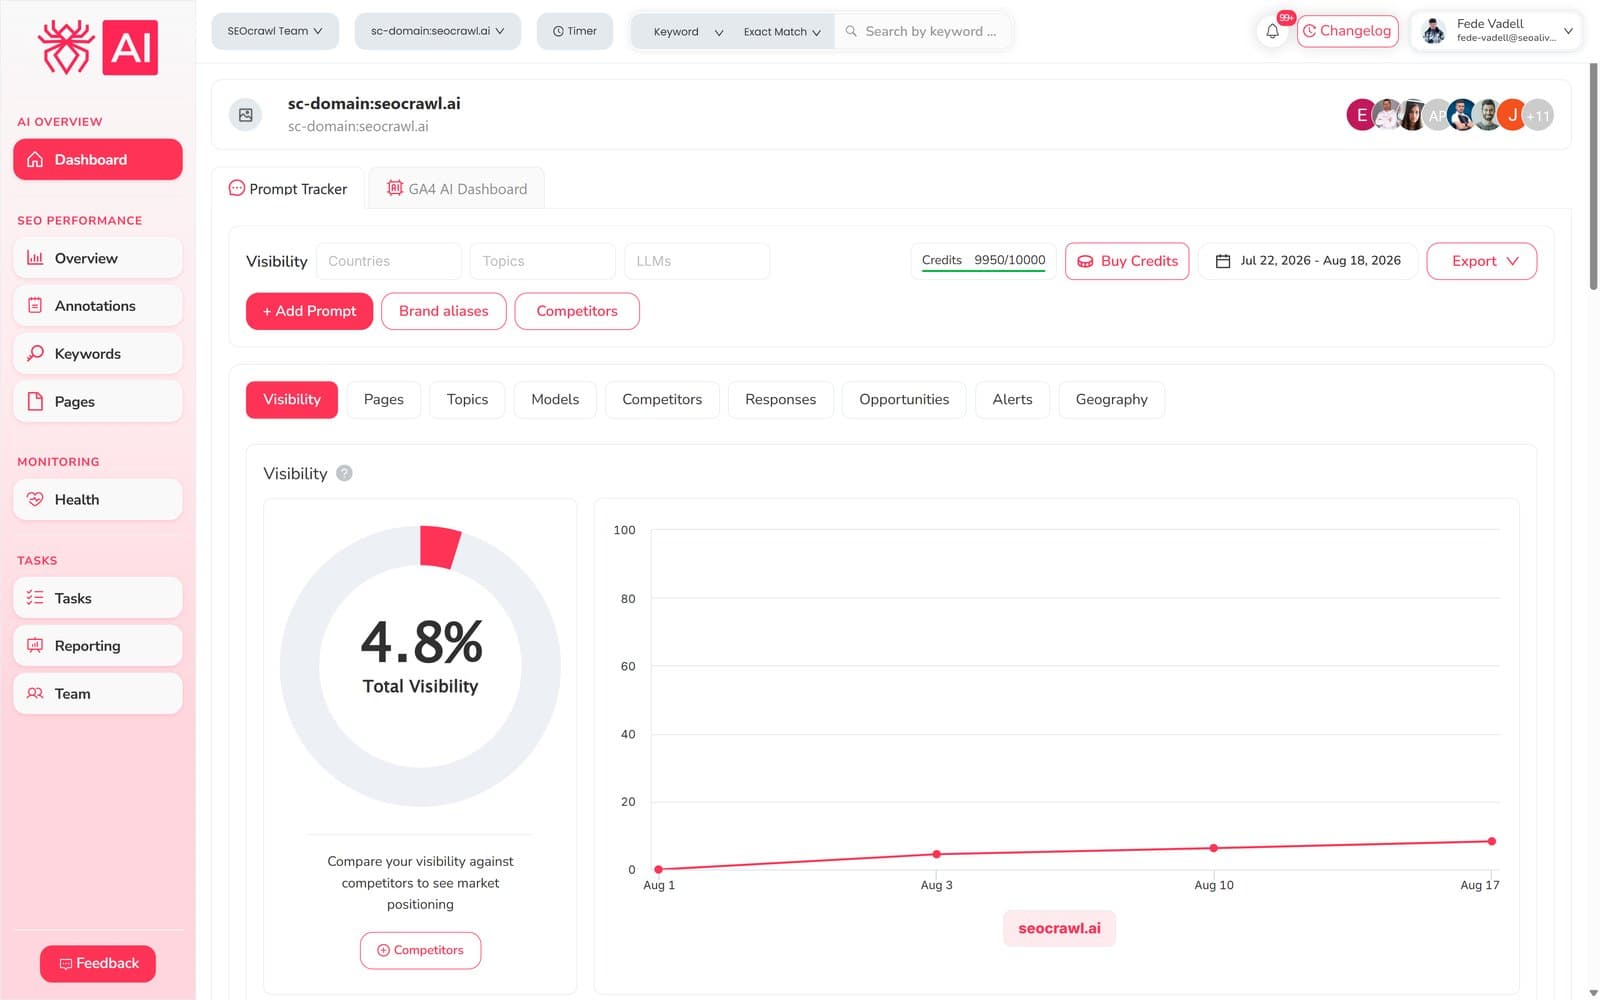Open the Exact Match dropdown
This screenshot has height=1000, width=1600.
(x=782, y=32)
